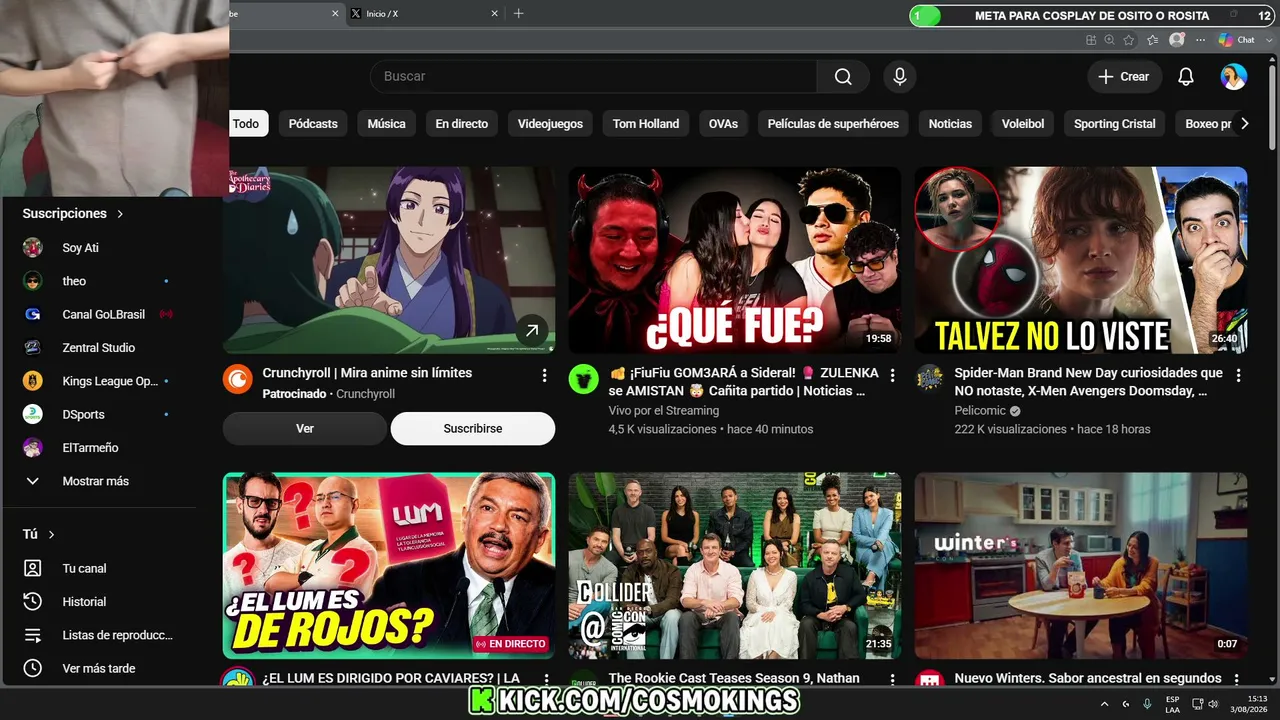1280x720 pixels.
Task: Open the ¿QUÉ FUE? video thumbnail
Action: (x=735, y=260)
